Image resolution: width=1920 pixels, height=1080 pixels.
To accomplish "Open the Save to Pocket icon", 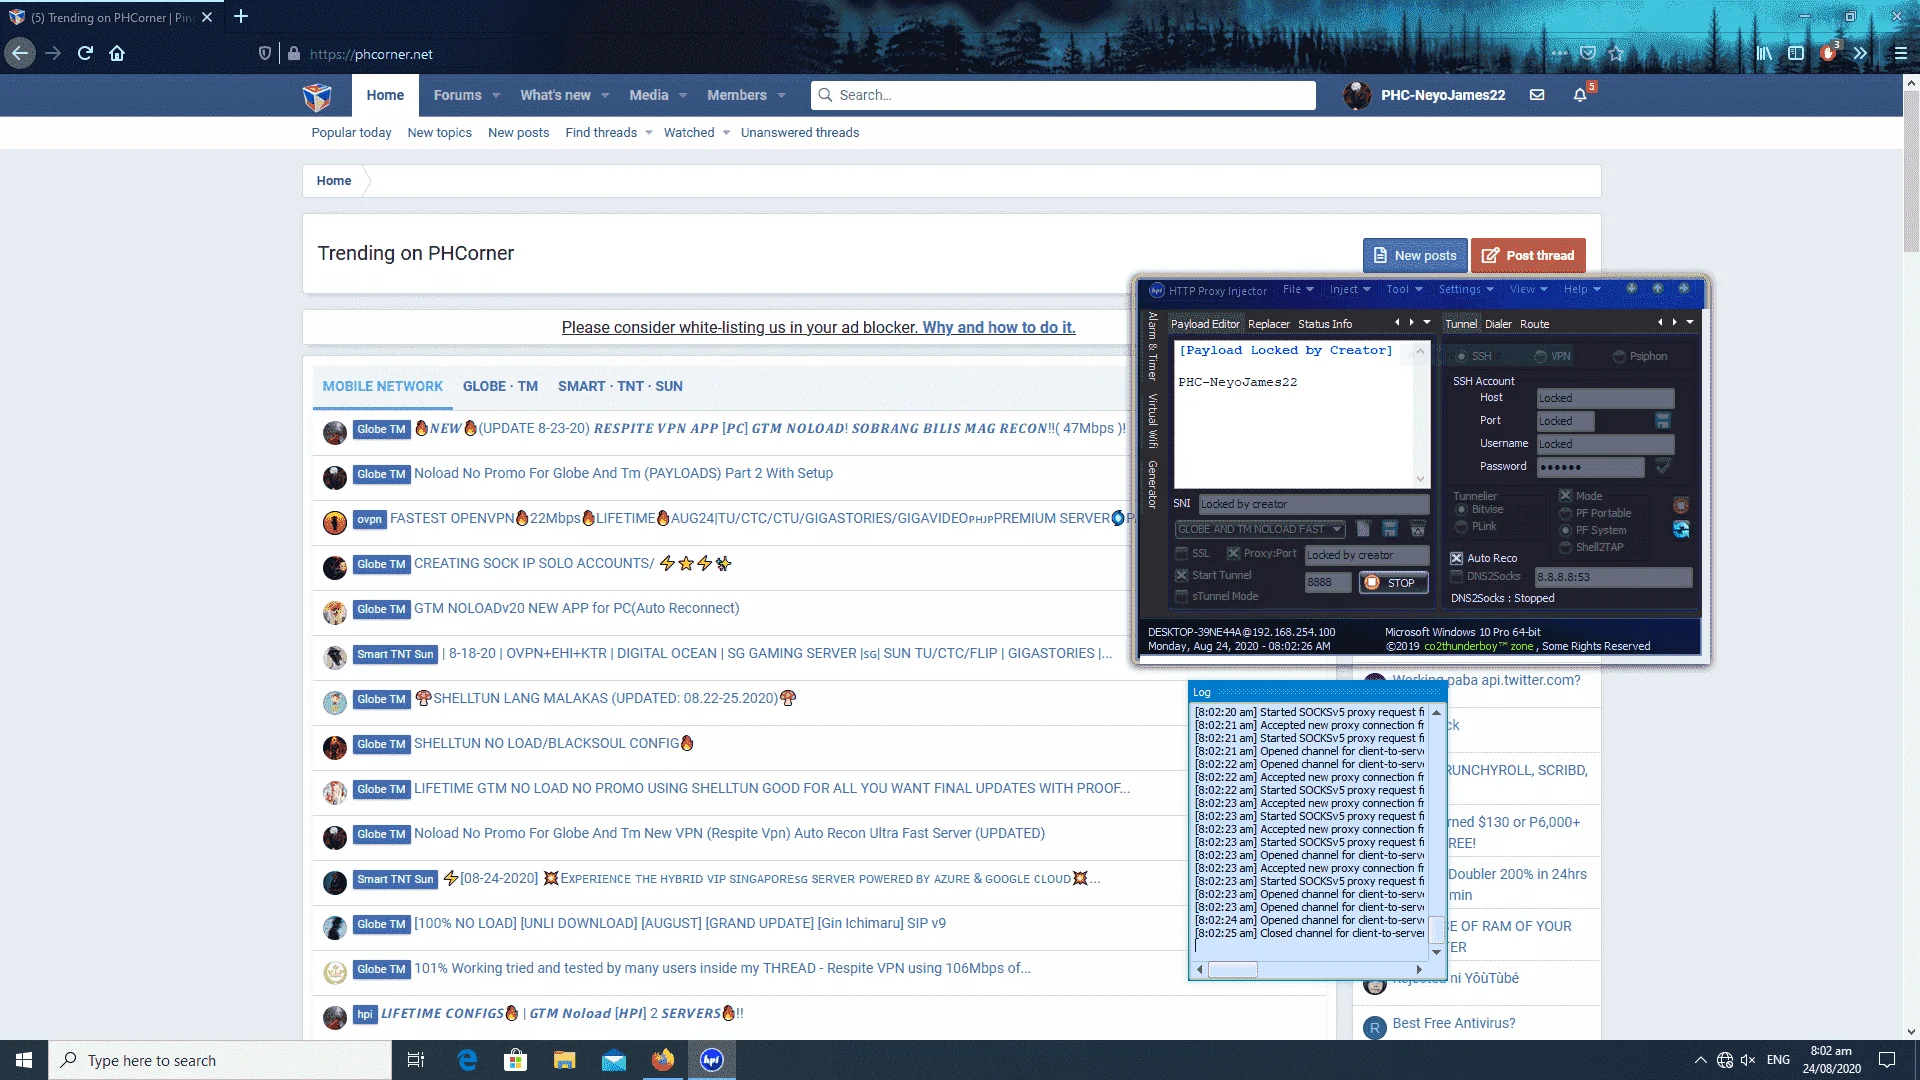I will point(1588,54).
